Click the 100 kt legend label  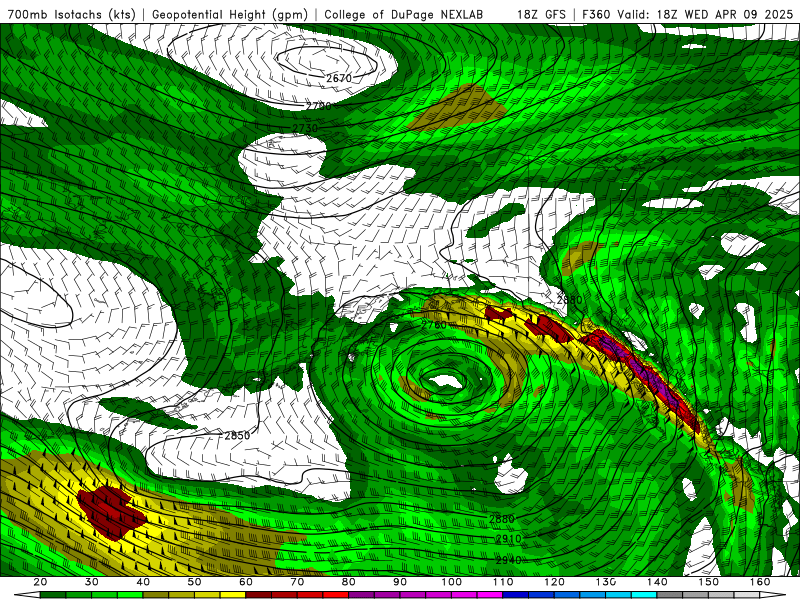452,582
